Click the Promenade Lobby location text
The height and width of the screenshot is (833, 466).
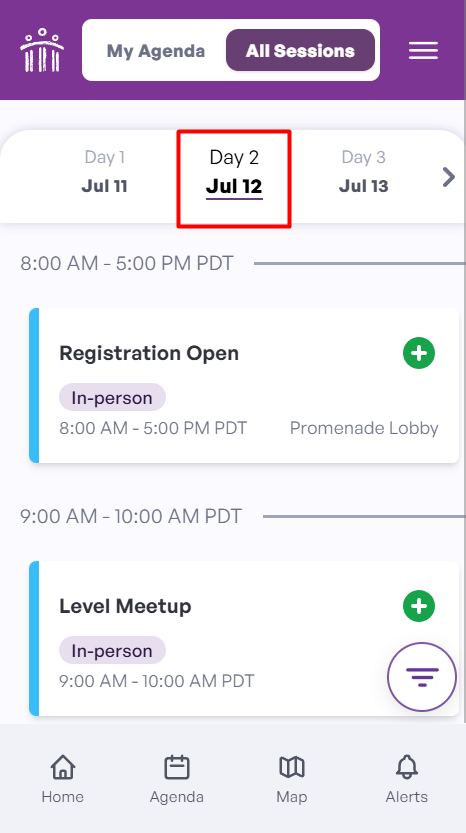click(x=364, y=428)
